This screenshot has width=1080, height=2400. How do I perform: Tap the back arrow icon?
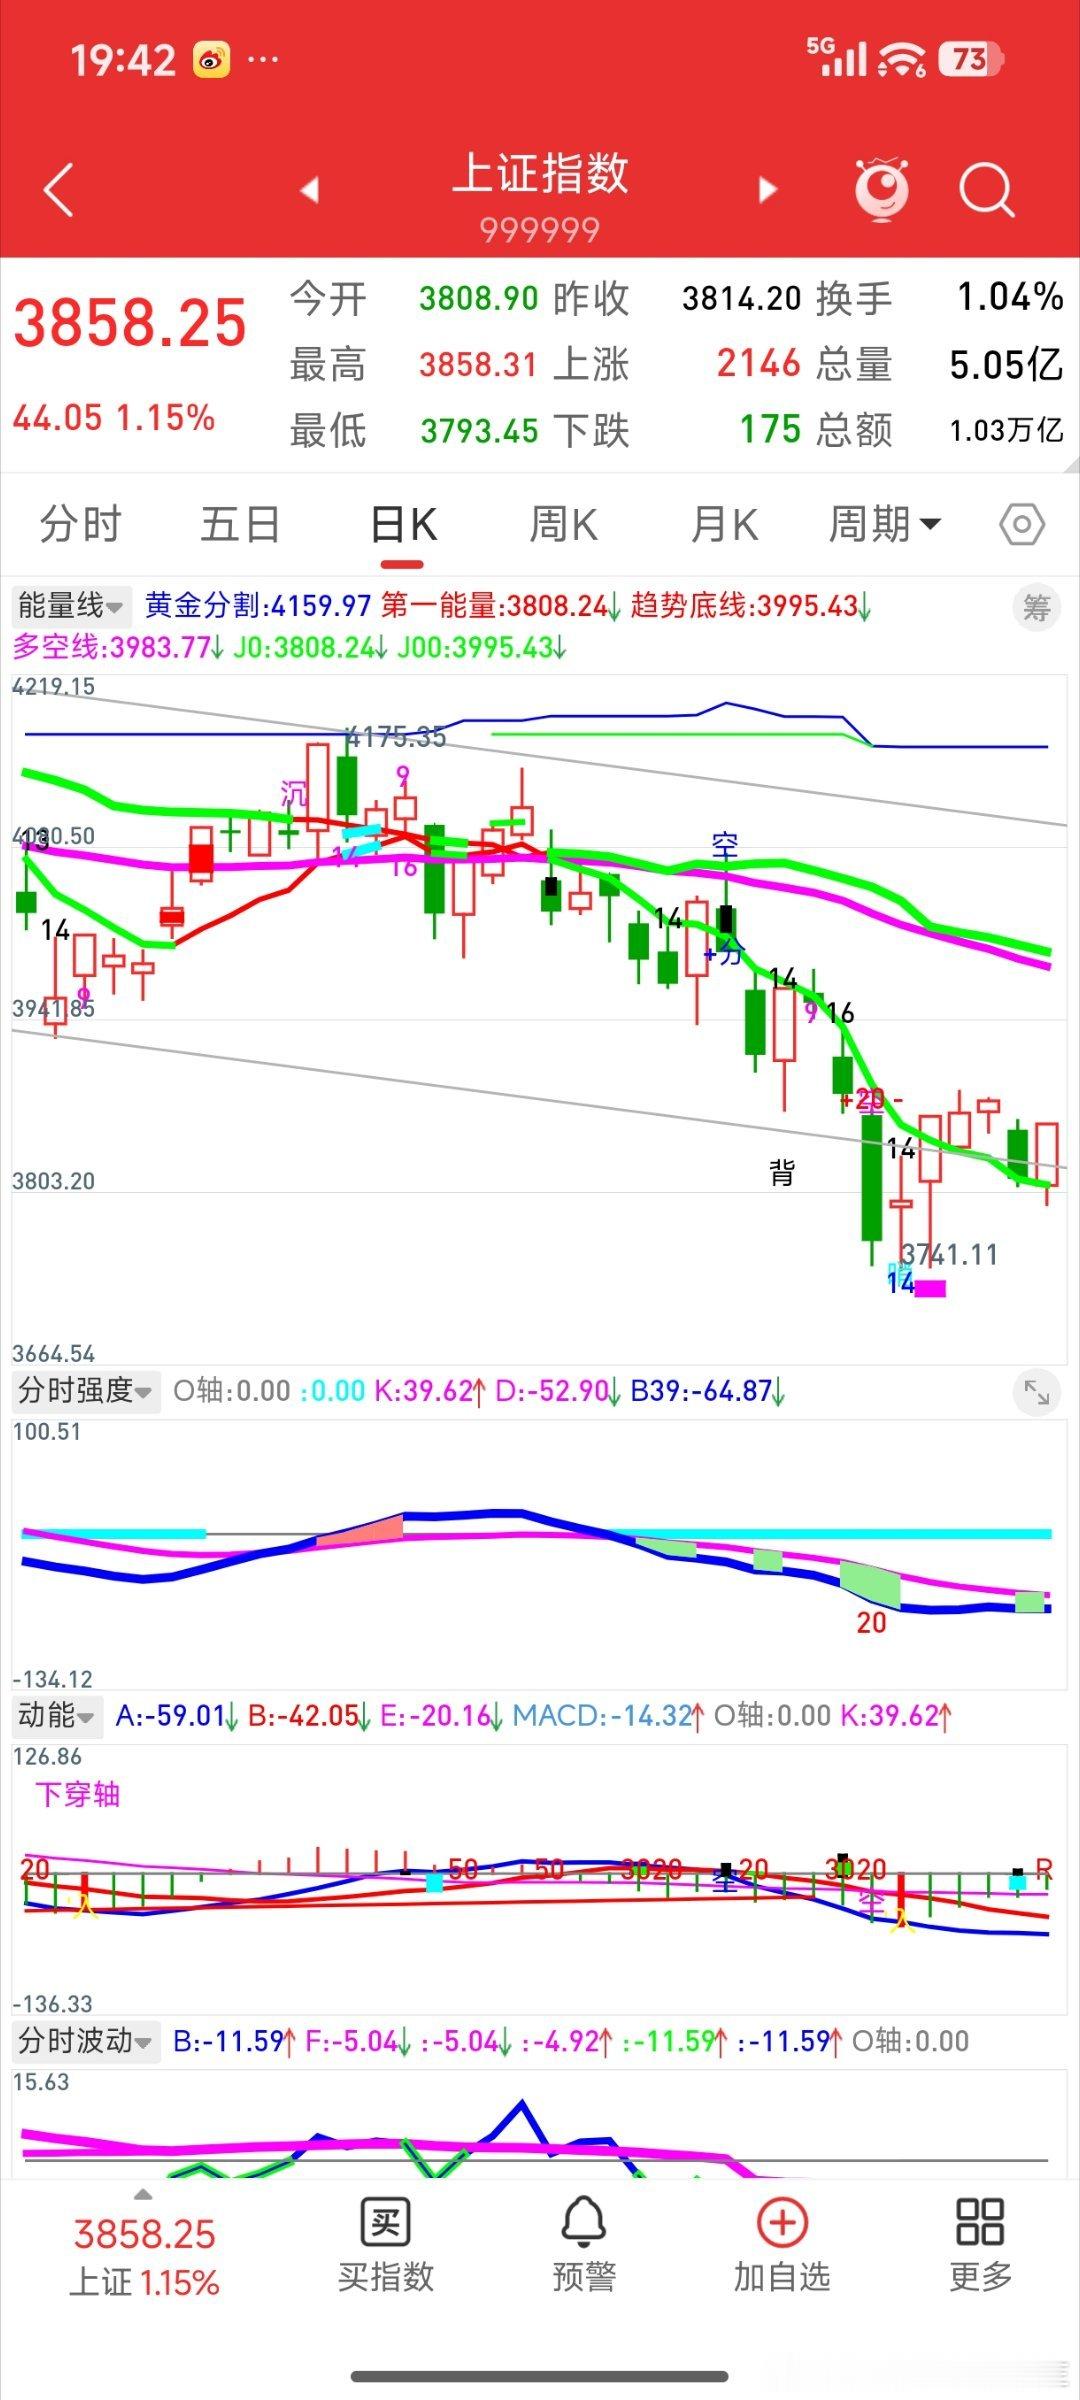[x=59, y=189]
